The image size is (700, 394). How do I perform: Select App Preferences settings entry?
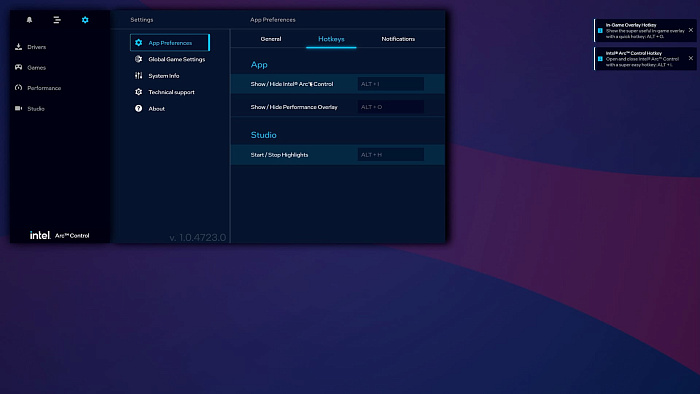[170, 43]
